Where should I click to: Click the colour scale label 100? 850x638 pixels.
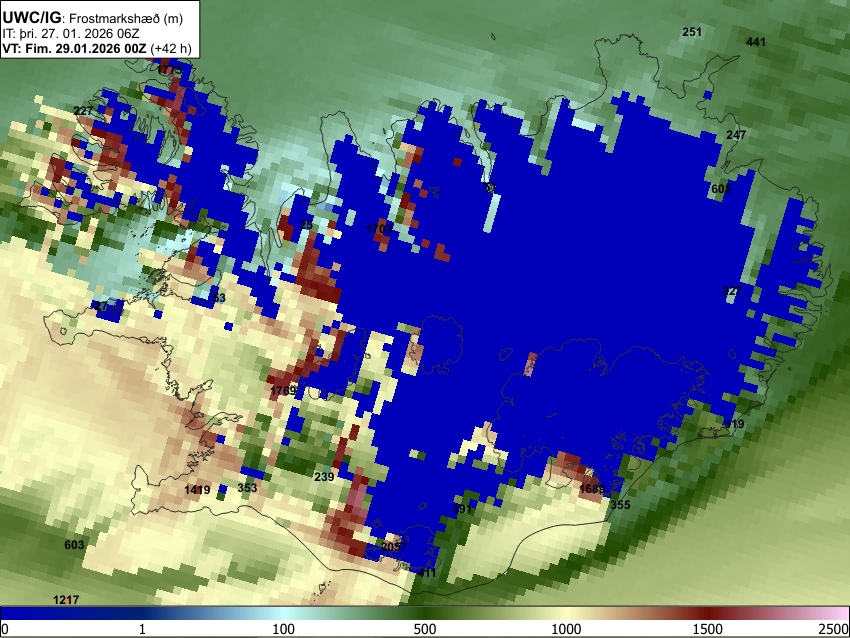click(x=283, y=629)
